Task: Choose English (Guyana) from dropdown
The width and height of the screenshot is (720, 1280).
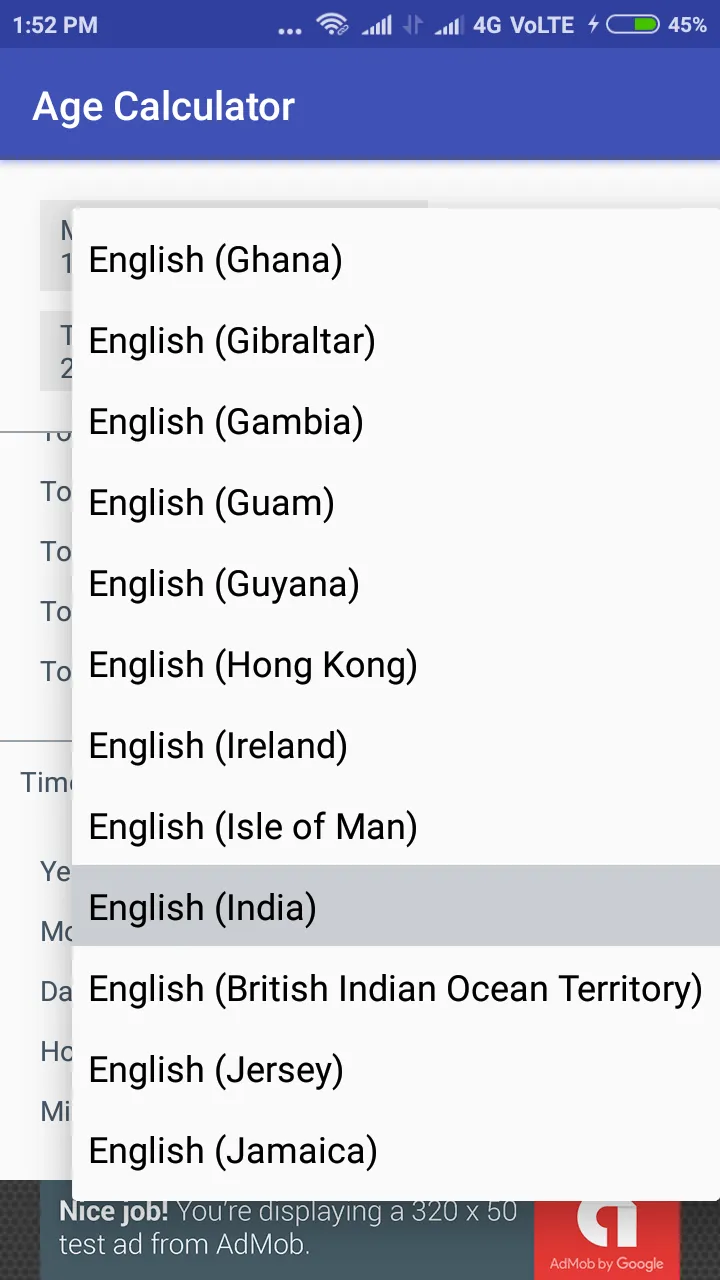Action: coord(396,584)
